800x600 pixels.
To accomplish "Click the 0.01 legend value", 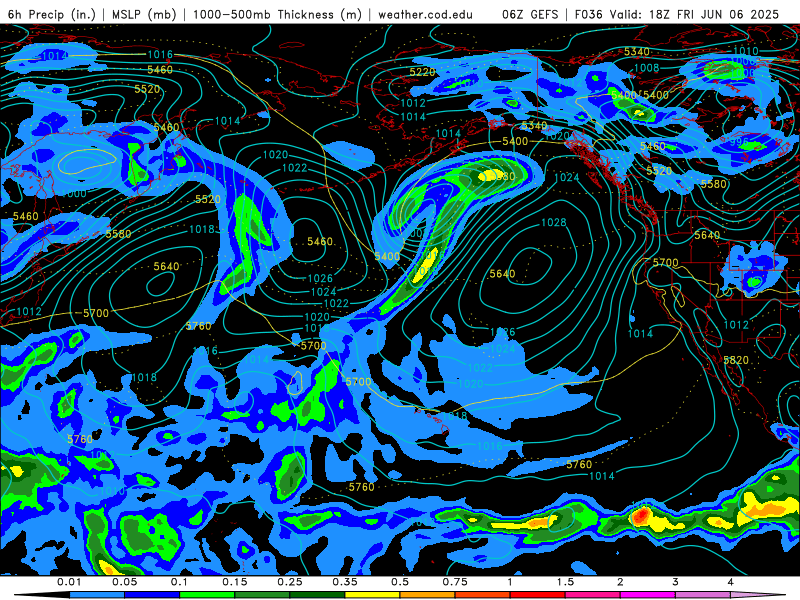I will (x=69, y=582).
